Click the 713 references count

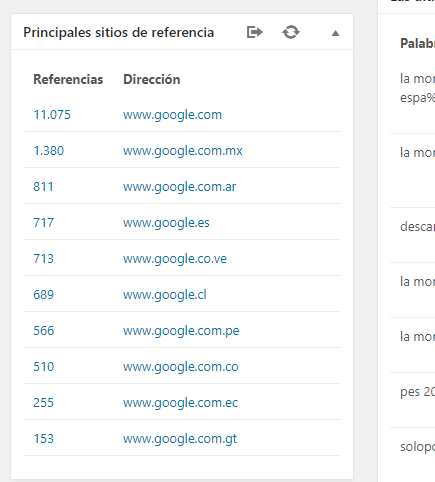click(x=43, y=259)
